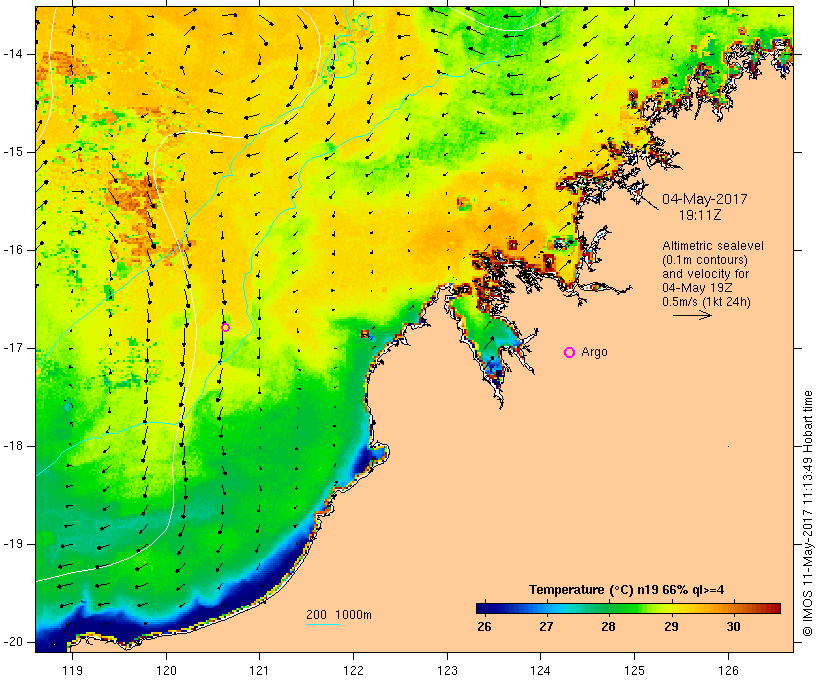Click the cyan 200m isobath legend line

coord(323,625)
